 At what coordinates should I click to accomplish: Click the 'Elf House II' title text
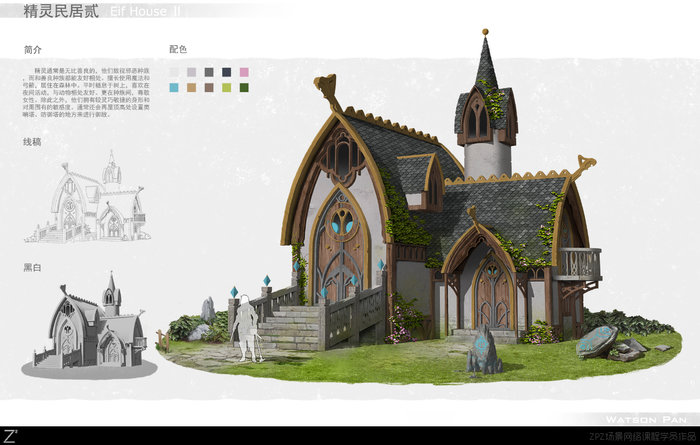point(145,10)
